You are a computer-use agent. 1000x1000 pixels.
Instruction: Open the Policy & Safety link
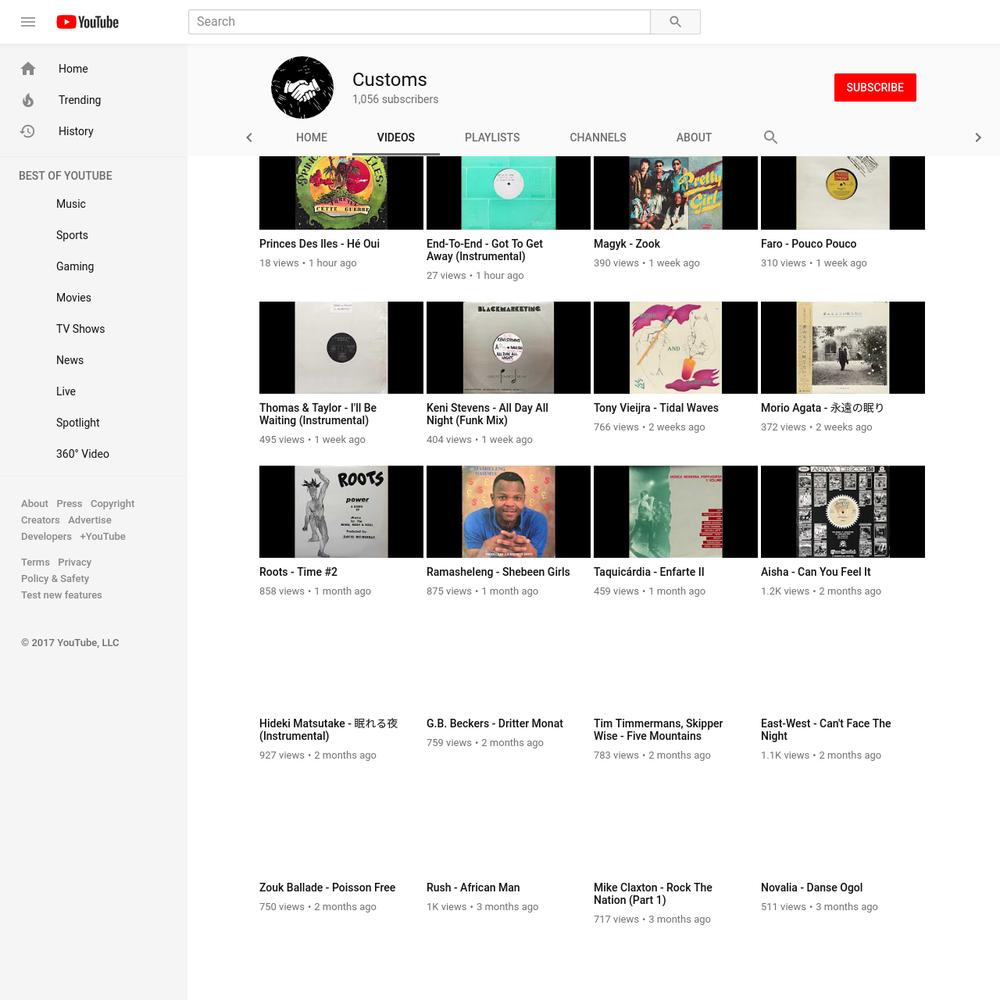pyautogui.click(x=55, y=579)
